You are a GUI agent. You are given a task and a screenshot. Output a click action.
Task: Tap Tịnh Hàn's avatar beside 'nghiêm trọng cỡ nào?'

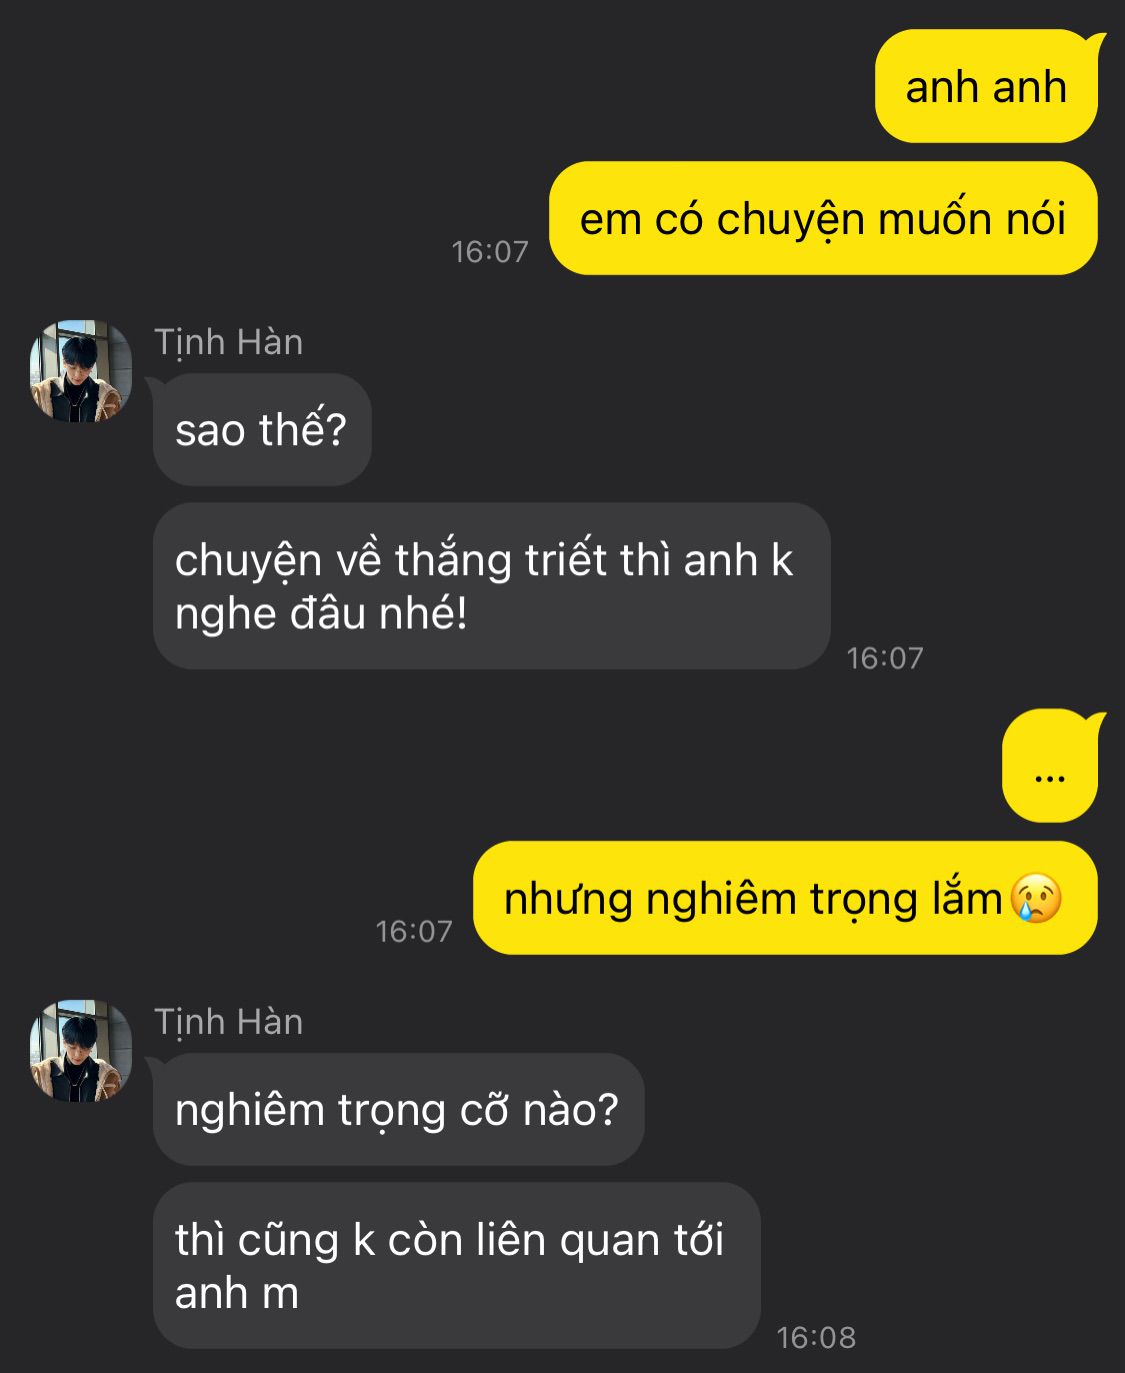[80, 1051]
